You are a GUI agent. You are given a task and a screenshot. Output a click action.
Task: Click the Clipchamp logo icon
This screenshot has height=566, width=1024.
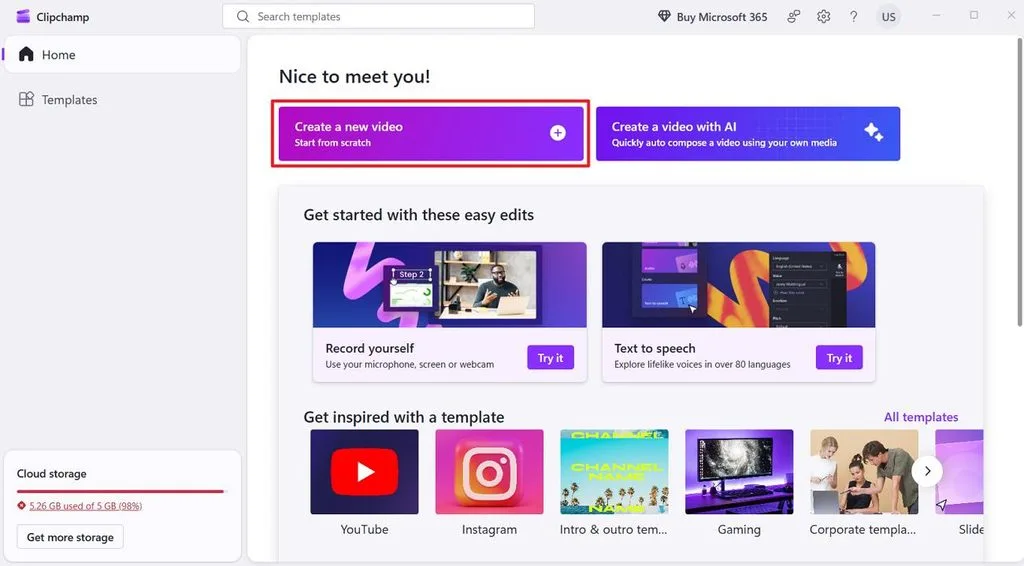click(x=23, y=16)
